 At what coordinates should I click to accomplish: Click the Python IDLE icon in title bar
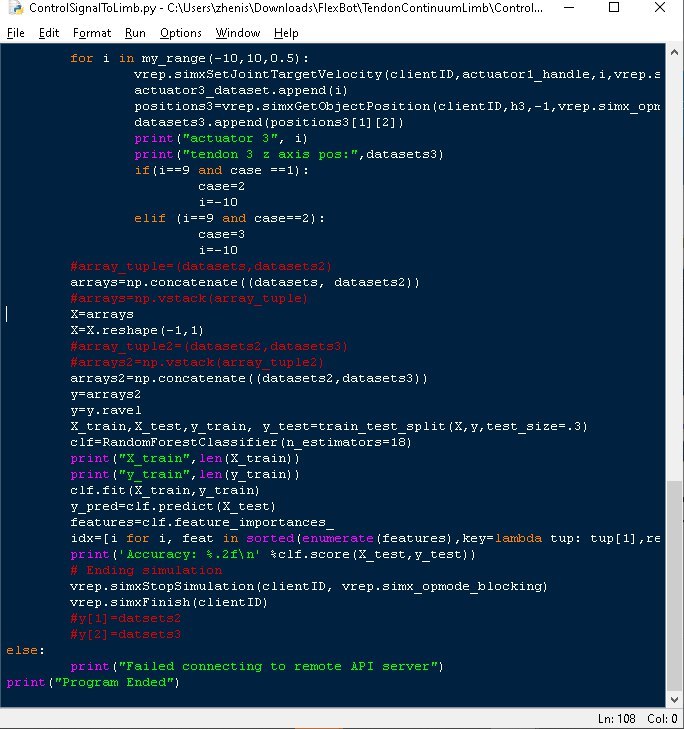(x=16, y=8)
